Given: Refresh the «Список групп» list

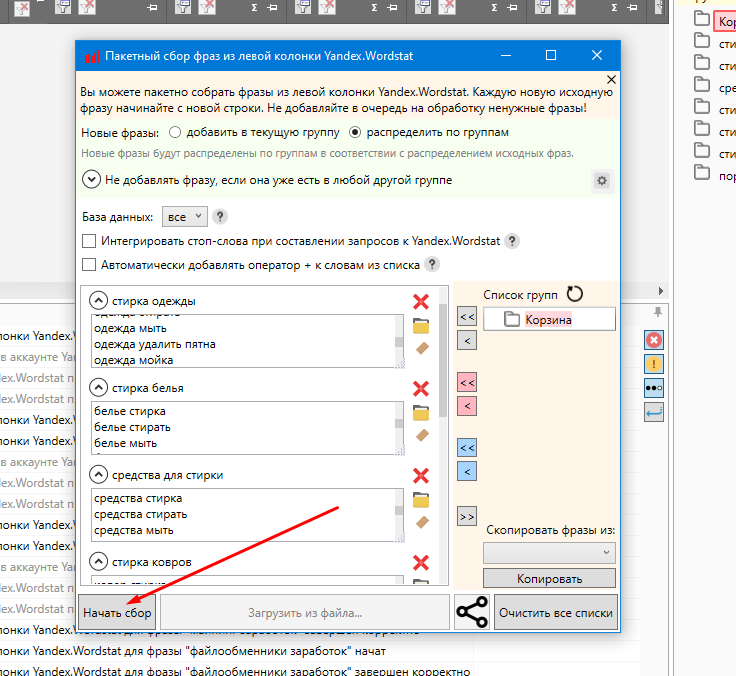Looking at the screenshot, I should [575, 294].
